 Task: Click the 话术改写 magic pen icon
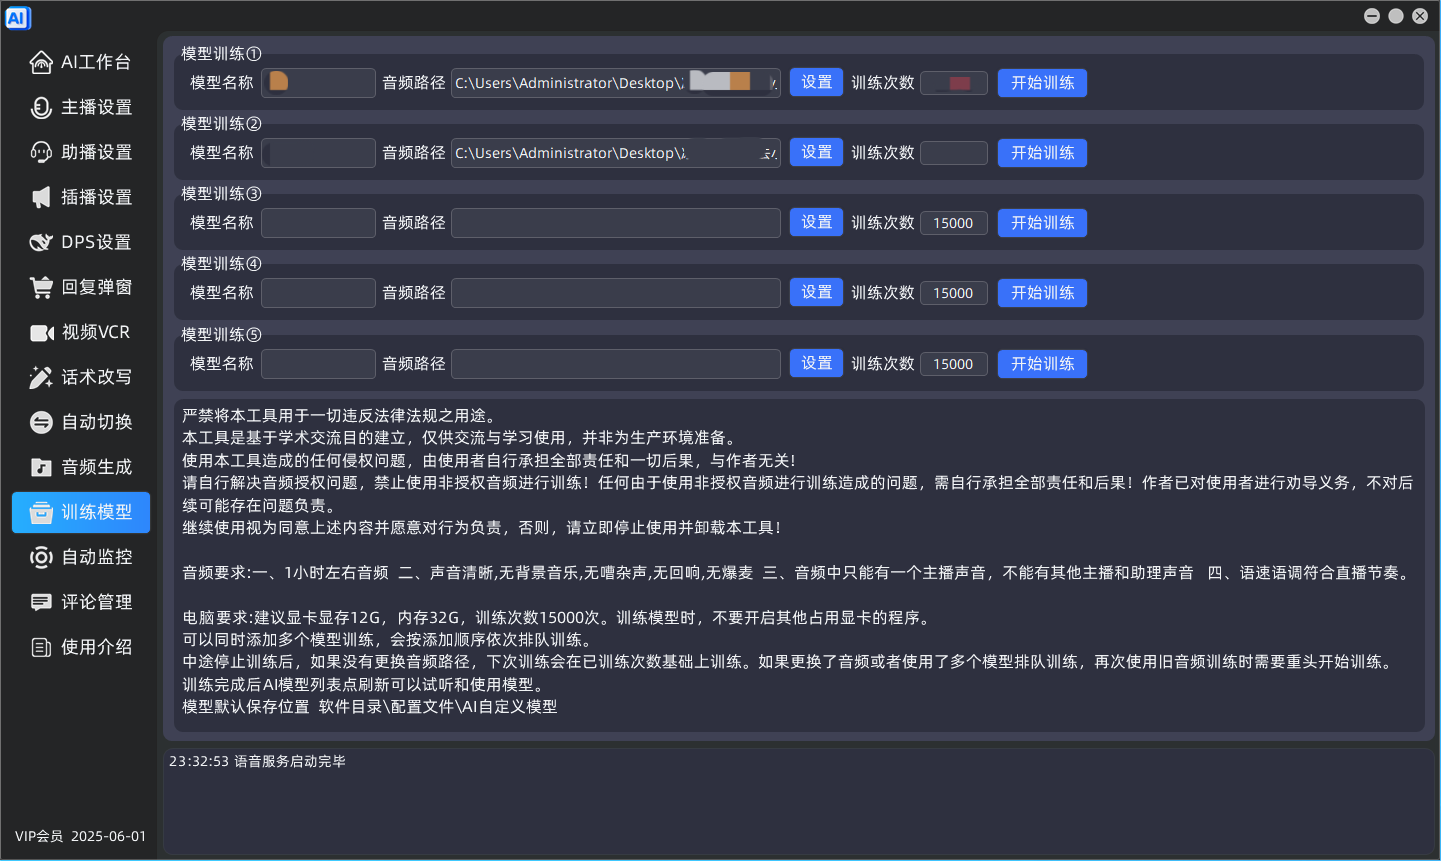pos(41,377)
